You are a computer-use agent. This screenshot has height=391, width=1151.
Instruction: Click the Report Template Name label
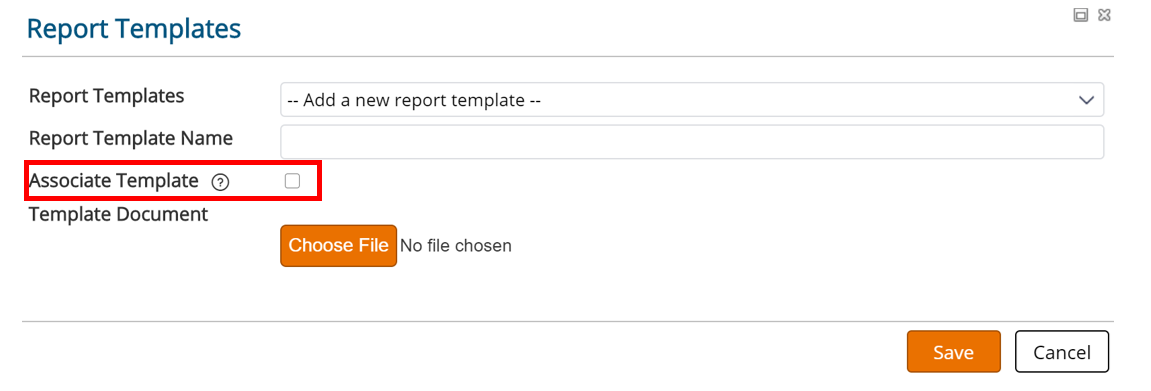pos(131,138)
